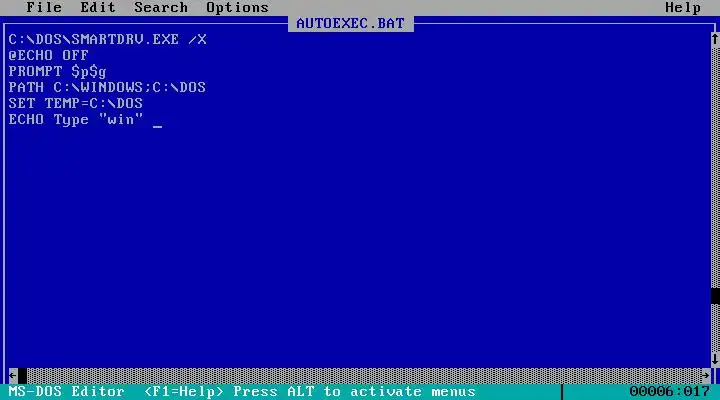Click the vertical scrollbar up arrow
The width and height of the screenshot is (720, 400).
pos(715,39)
